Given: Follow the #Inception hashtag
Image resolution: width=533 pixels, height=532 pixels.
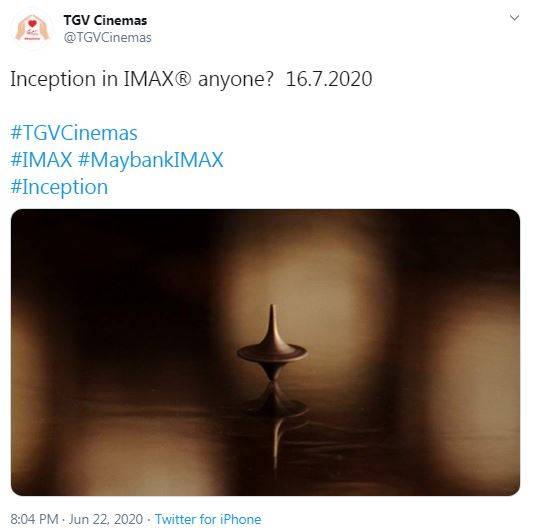Looking at the screenshot, I should [x=59, y=187].
